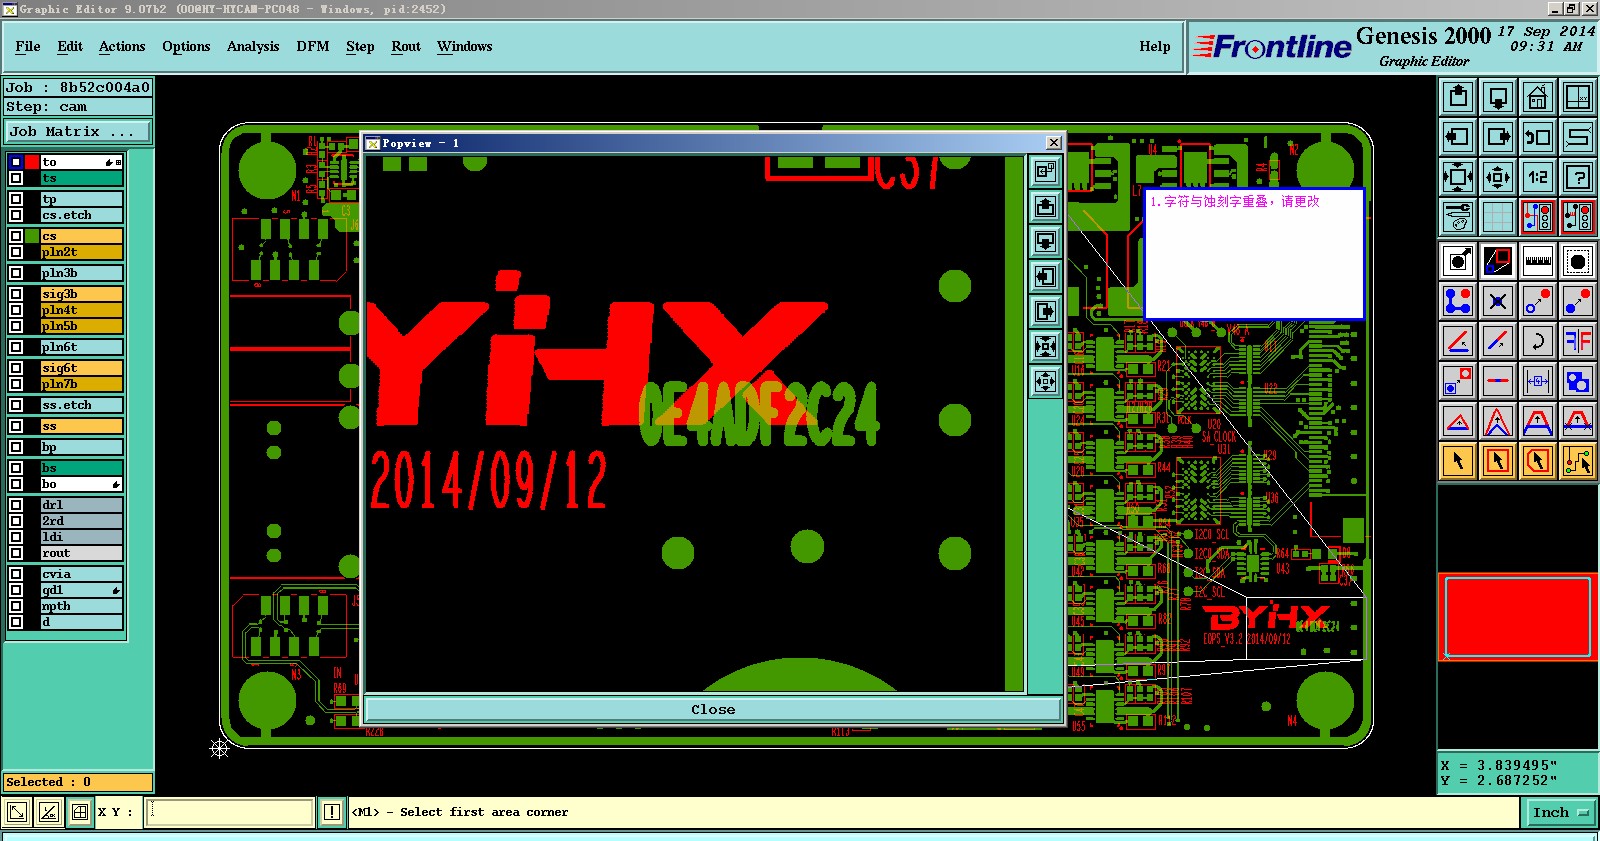Screen dimensions: 1600x841
Task: Select the cvia layer name
Action: point(82,574)
